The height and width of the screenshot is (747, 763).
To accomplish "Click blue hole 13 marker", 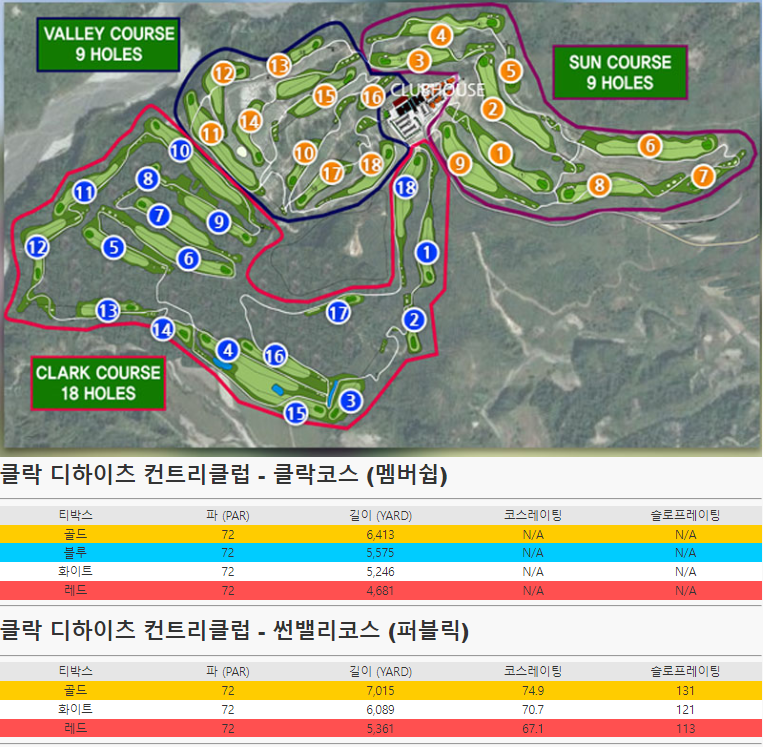I will click(x=108, y=310).
